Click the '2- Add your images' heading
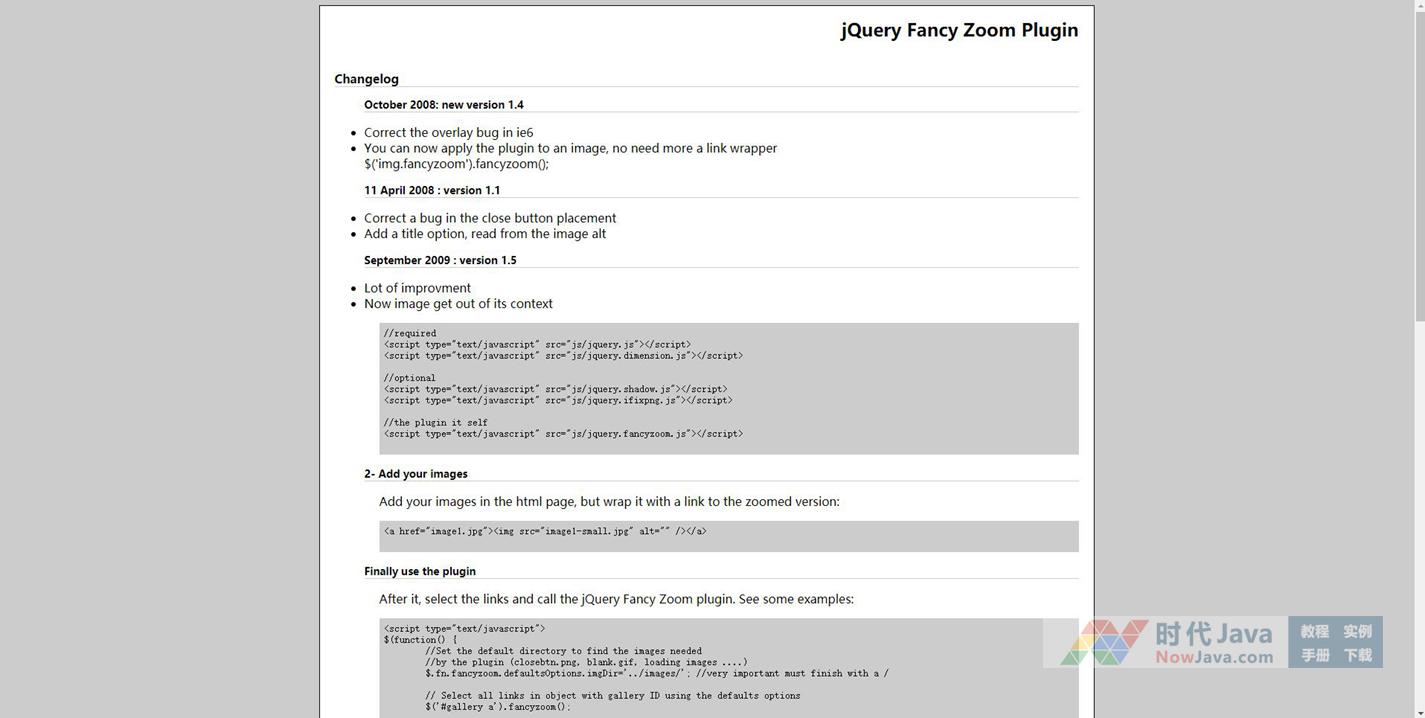Screen dimensions: 1425x718 [x=415, y=474]
